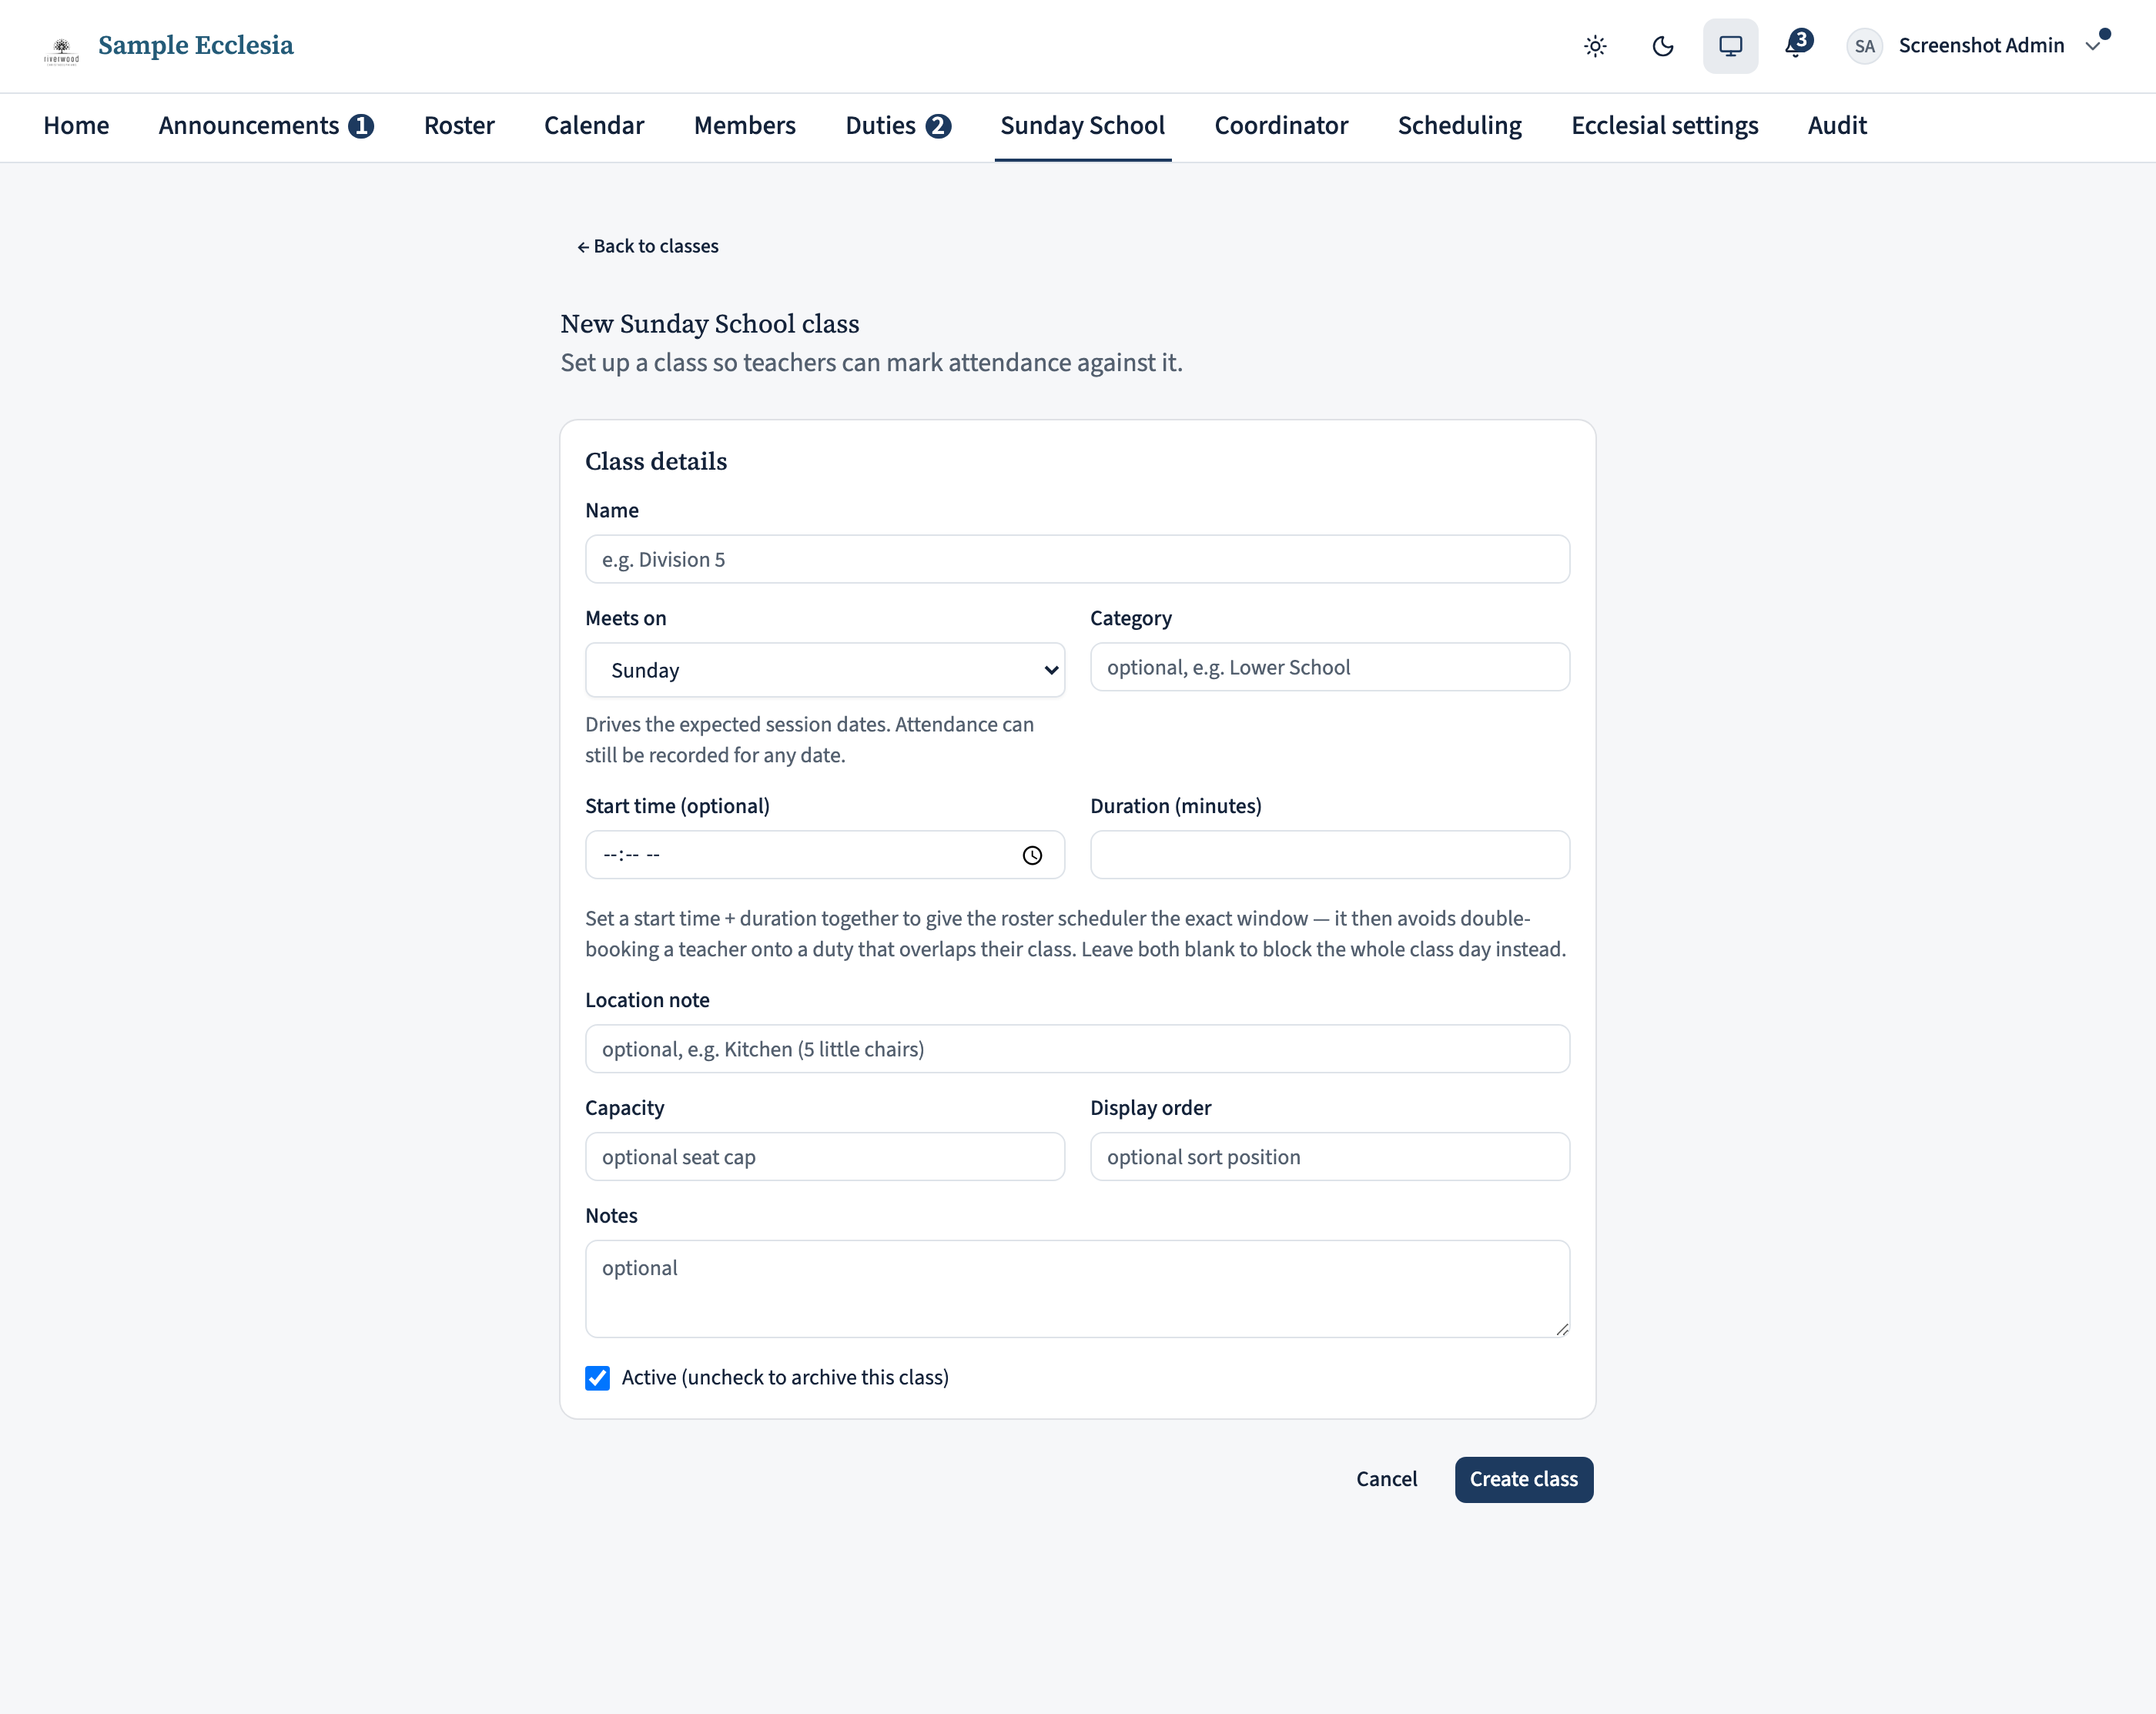Click Back to classes link

(x=648, y=246)
